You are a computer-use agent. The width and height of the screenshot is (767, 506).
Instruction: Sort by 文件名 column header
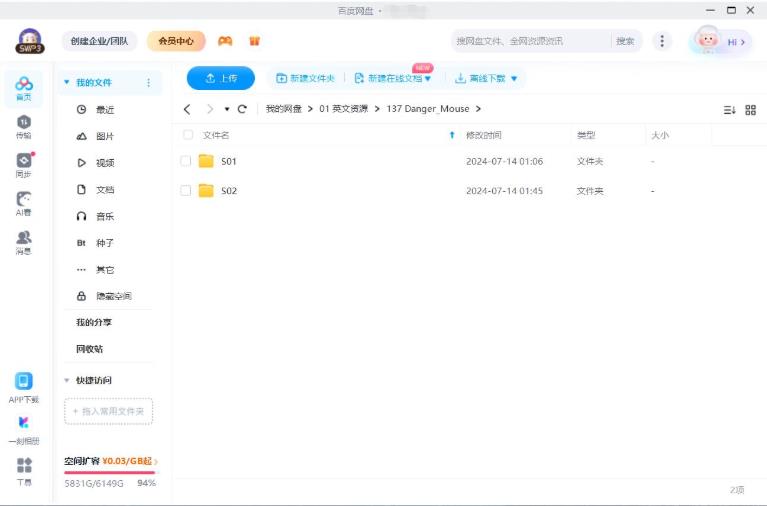tap(216, 135)
